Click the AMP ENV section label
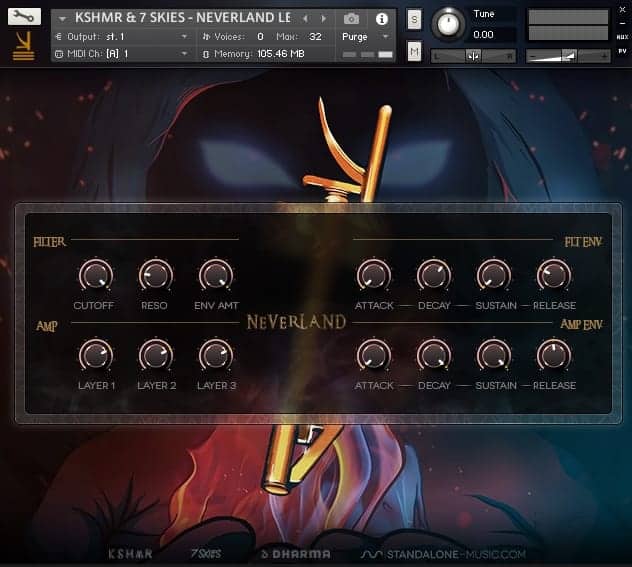 (581, 324)
